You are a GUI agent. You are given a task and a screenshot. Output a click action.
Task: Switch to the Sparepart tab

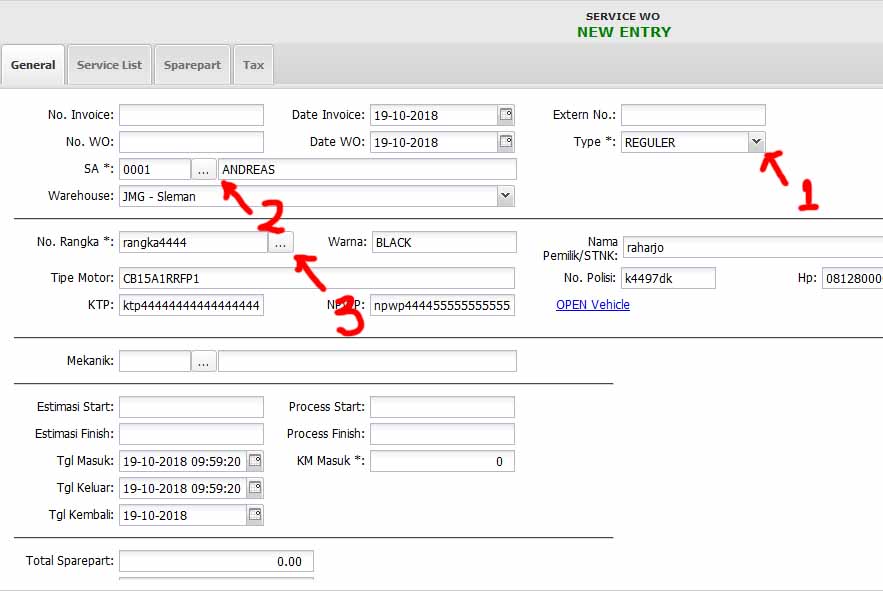(192, 65)
